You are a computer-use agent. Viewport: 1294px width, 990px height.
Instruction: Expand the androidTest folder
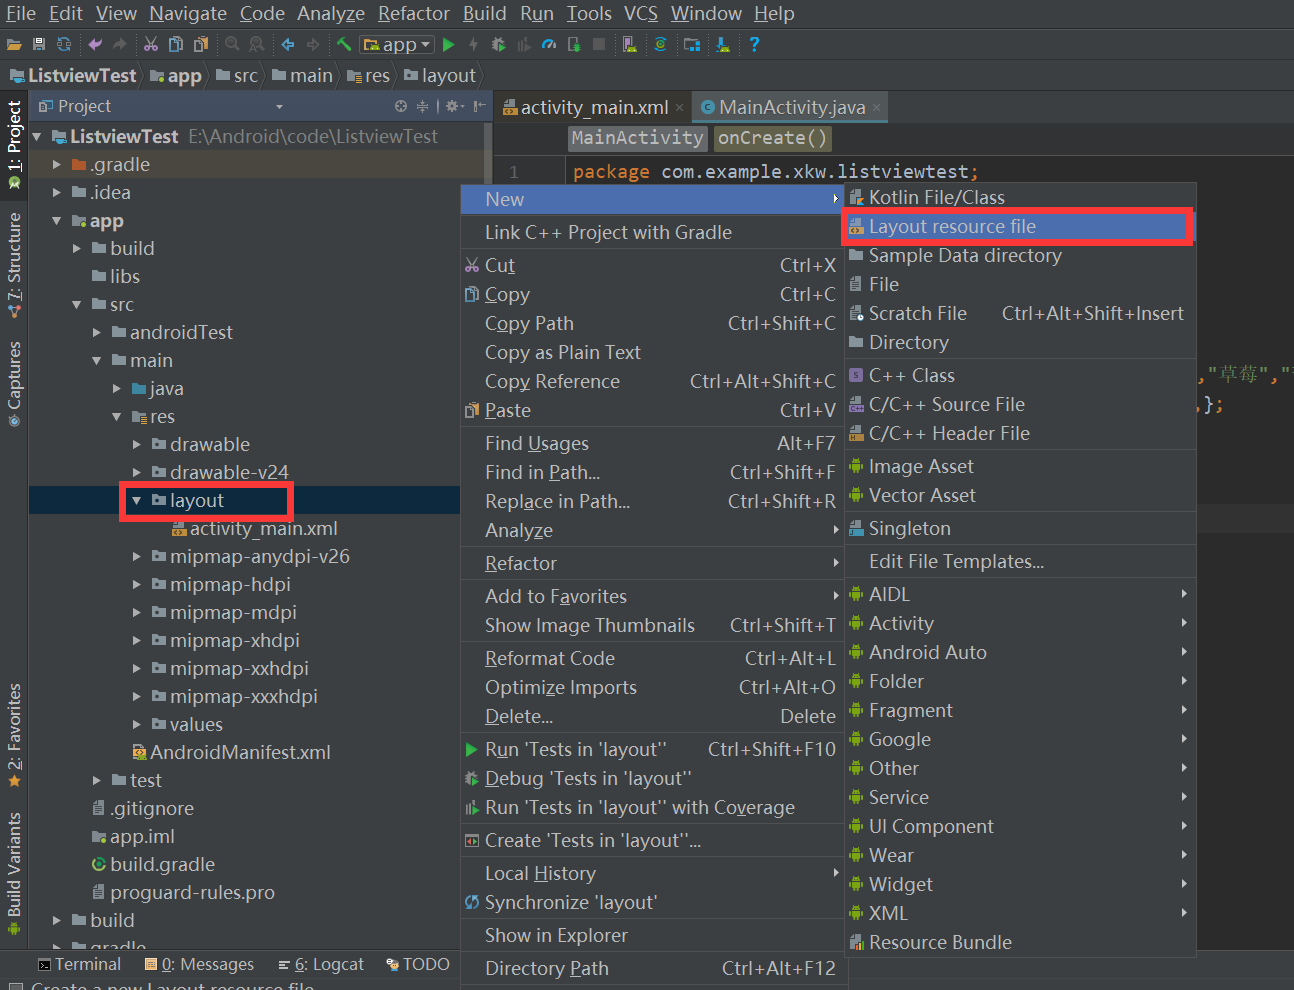[97, 332]
